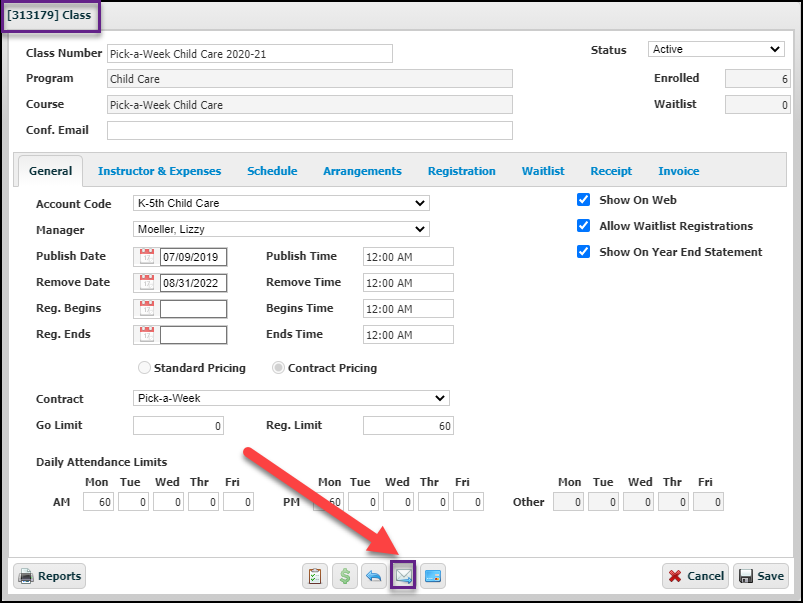This screenshot has height=603, width=803.
Task: Go to the Registration tab
Action: pyautogui.click(x=461, y=171)
